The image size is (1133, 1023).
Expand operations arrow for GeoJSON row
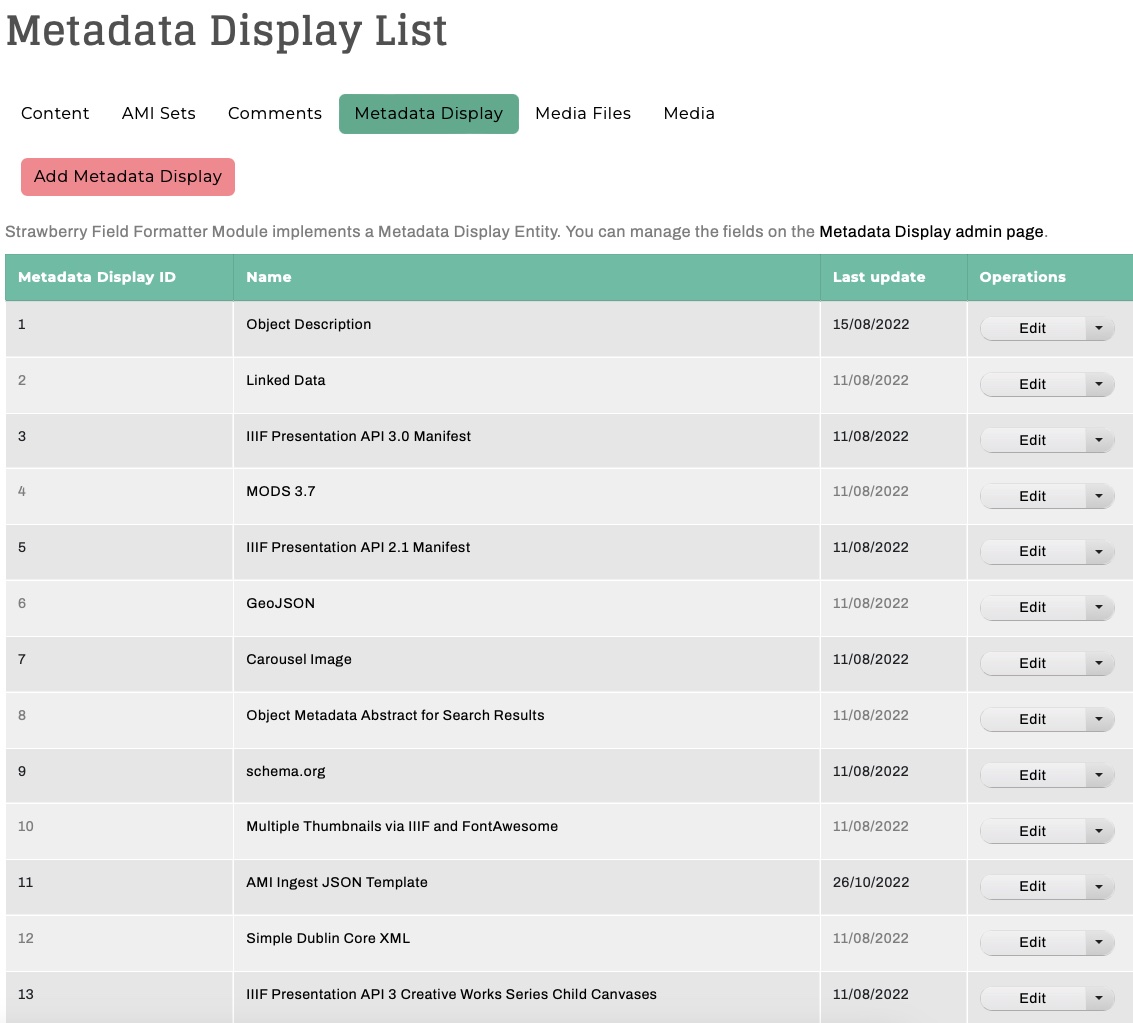pyautogui.click(x=1099, y=607)
